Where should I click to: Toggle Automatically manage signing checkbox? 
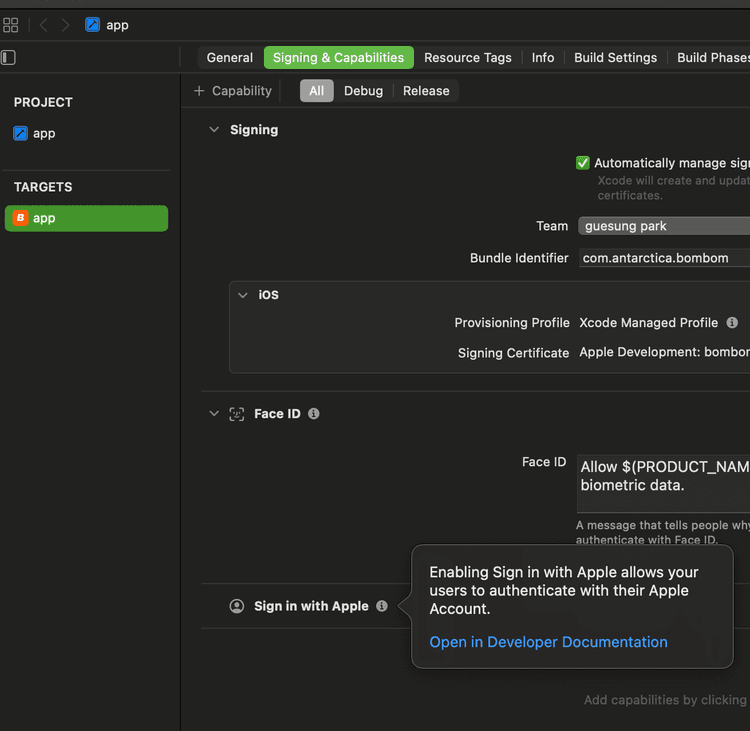pyautogui.click(x=583, y=163)
